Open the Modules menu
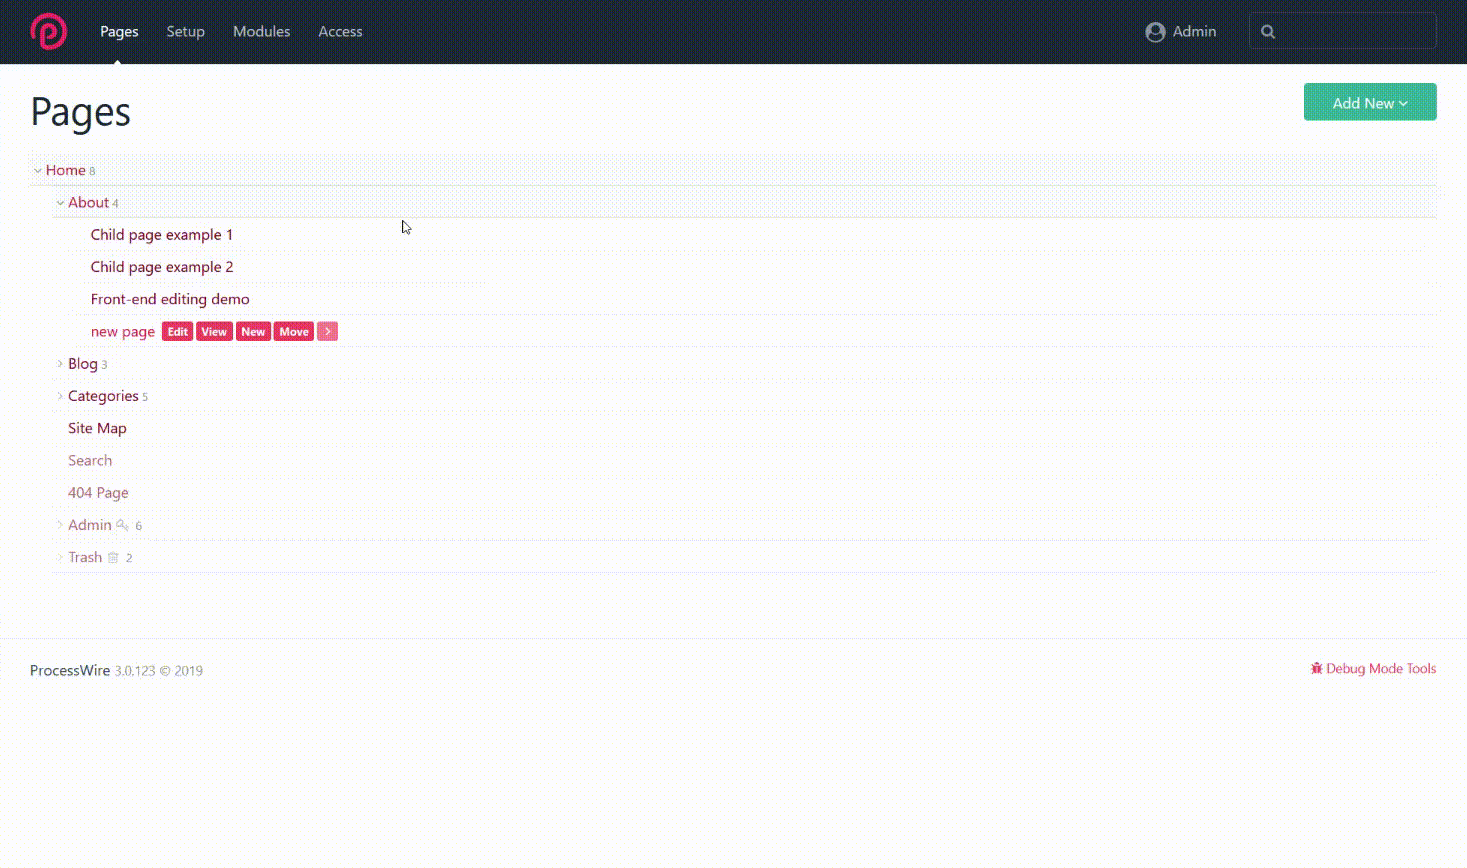This screenshot has width=1467, height=868. click(261, 32)
